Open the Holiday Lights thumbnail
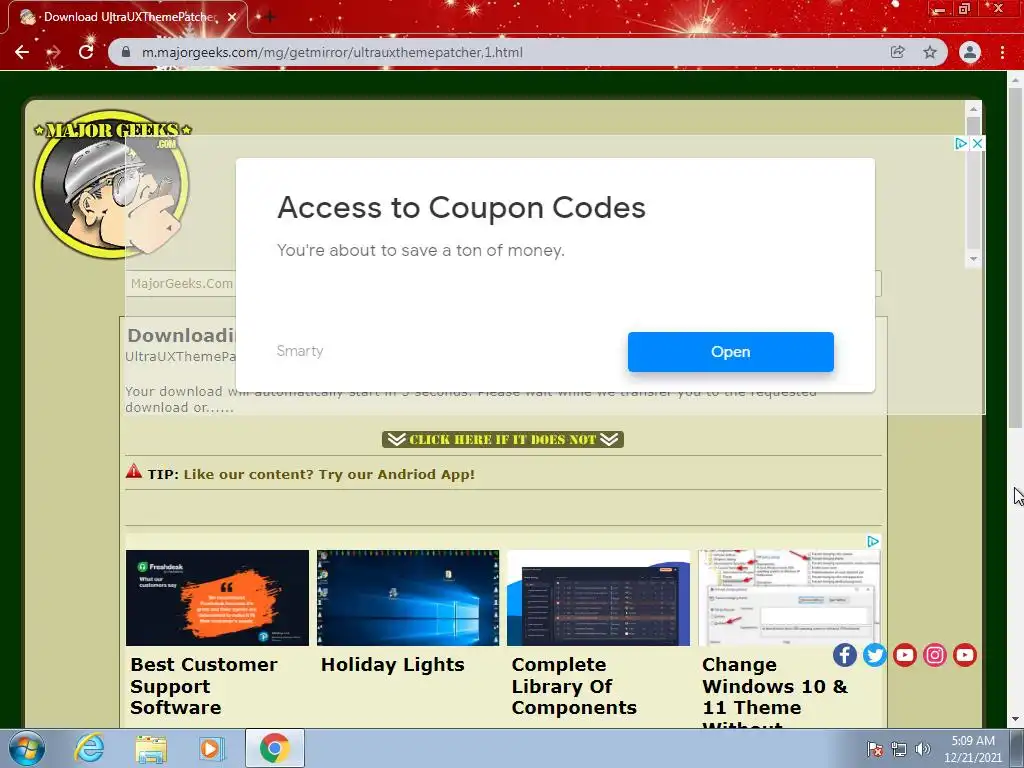Viewport: 1024px width, 768px height. pyautogui.click(x=408, y=598)
